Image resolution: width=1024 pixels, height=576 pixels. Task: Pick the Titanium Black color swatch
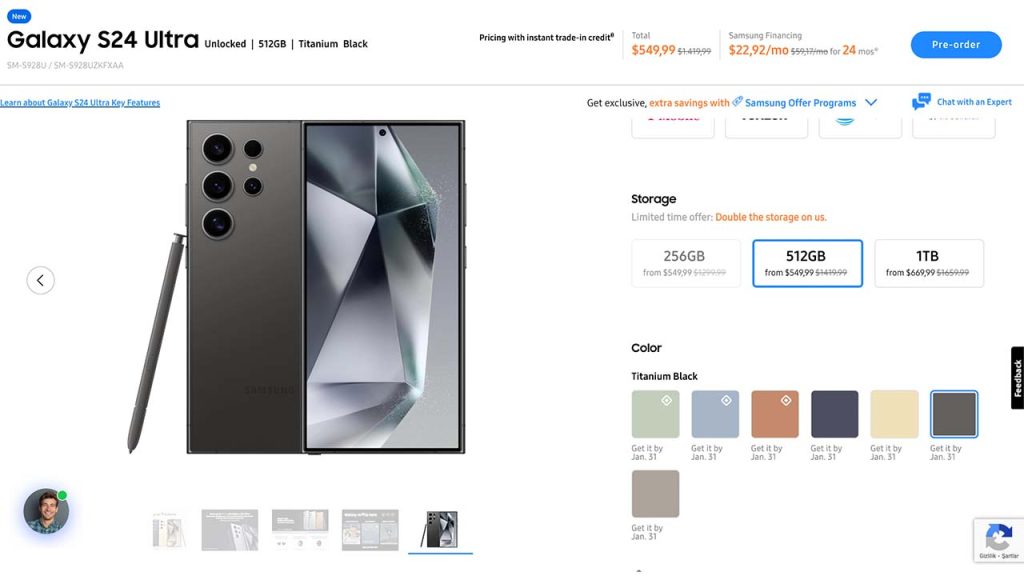click(x=954, y=414)
